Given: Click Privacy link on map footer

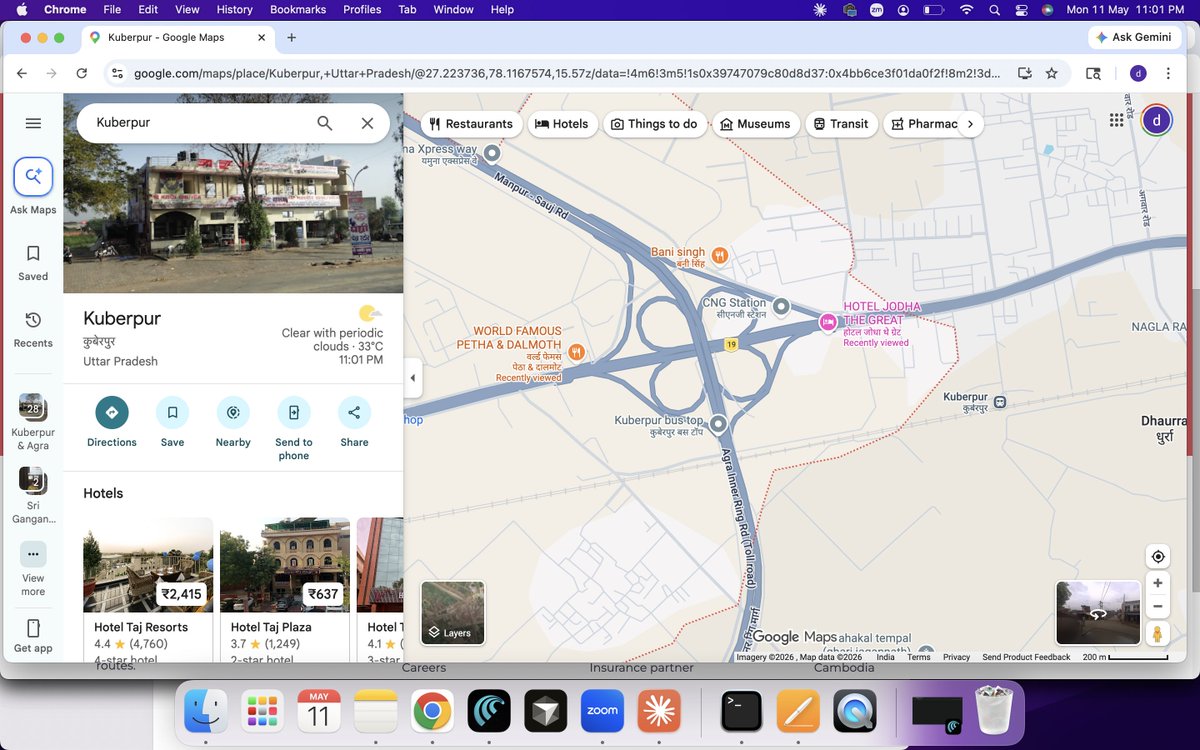Looking at the screenshot, I should 956,657.
